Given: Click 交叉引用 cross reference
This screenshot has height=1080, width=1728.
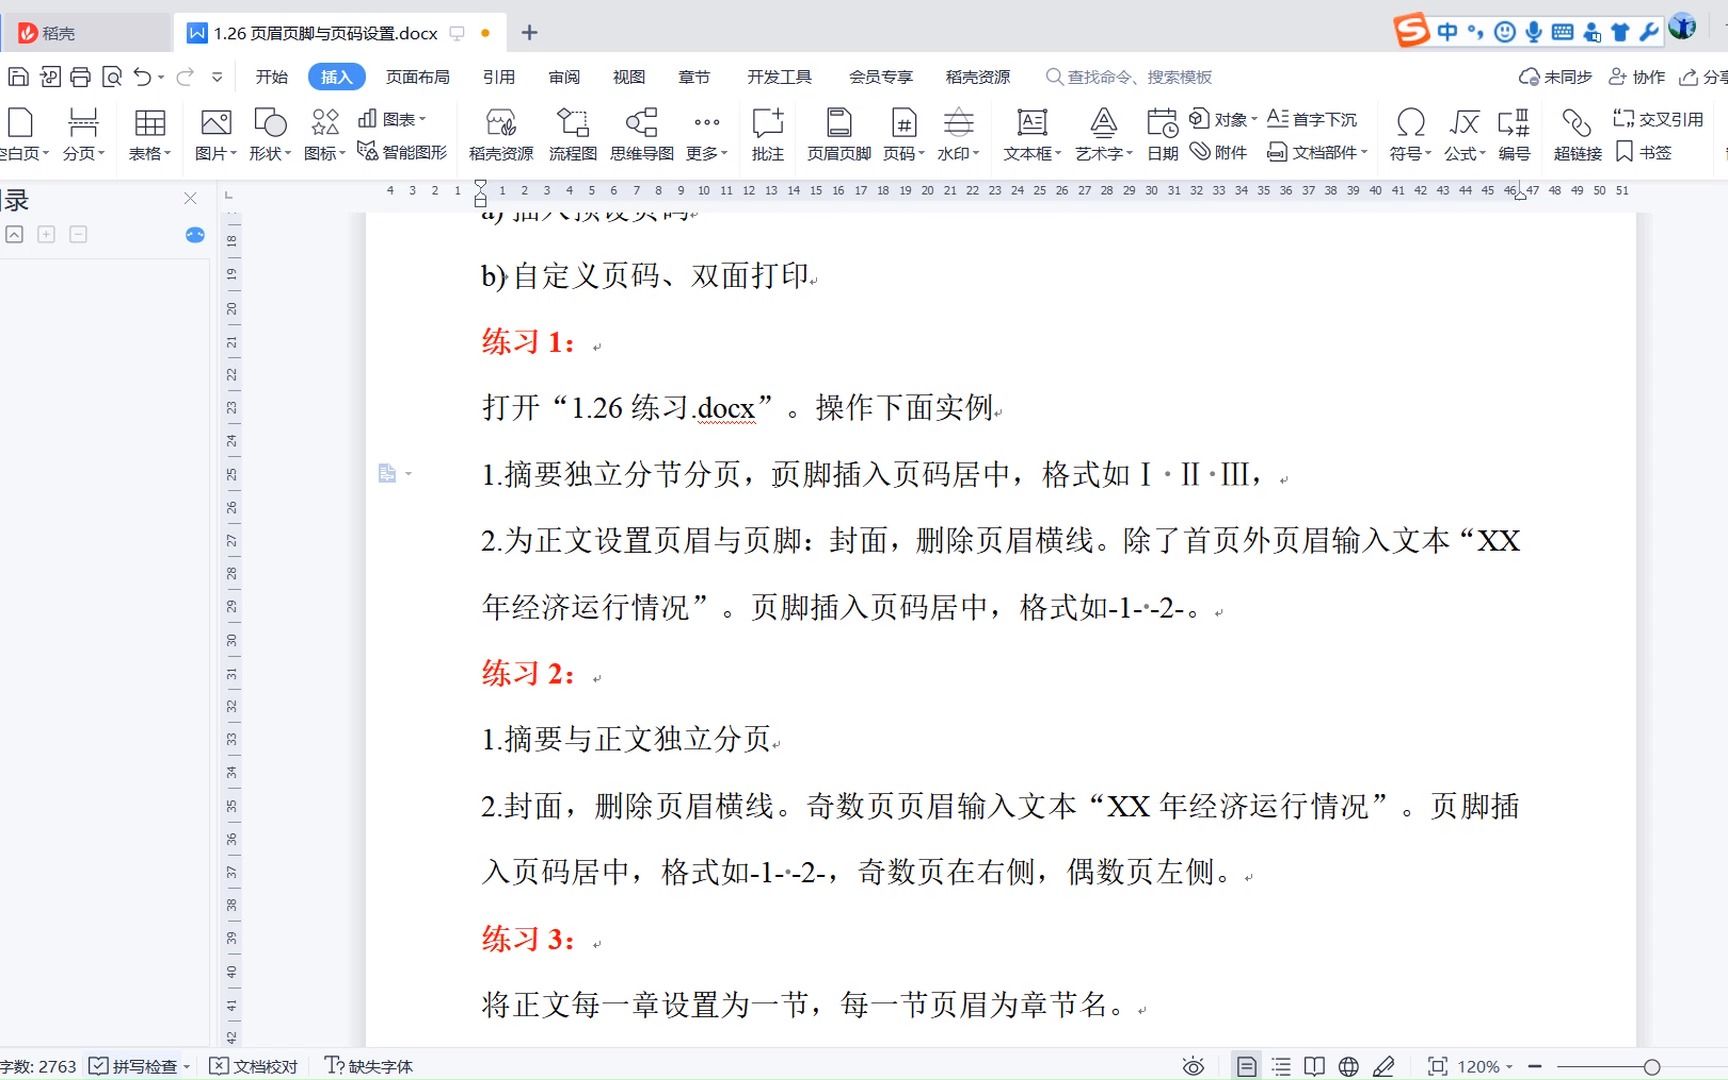Looking at the screenshot, I should [1658, 119].
